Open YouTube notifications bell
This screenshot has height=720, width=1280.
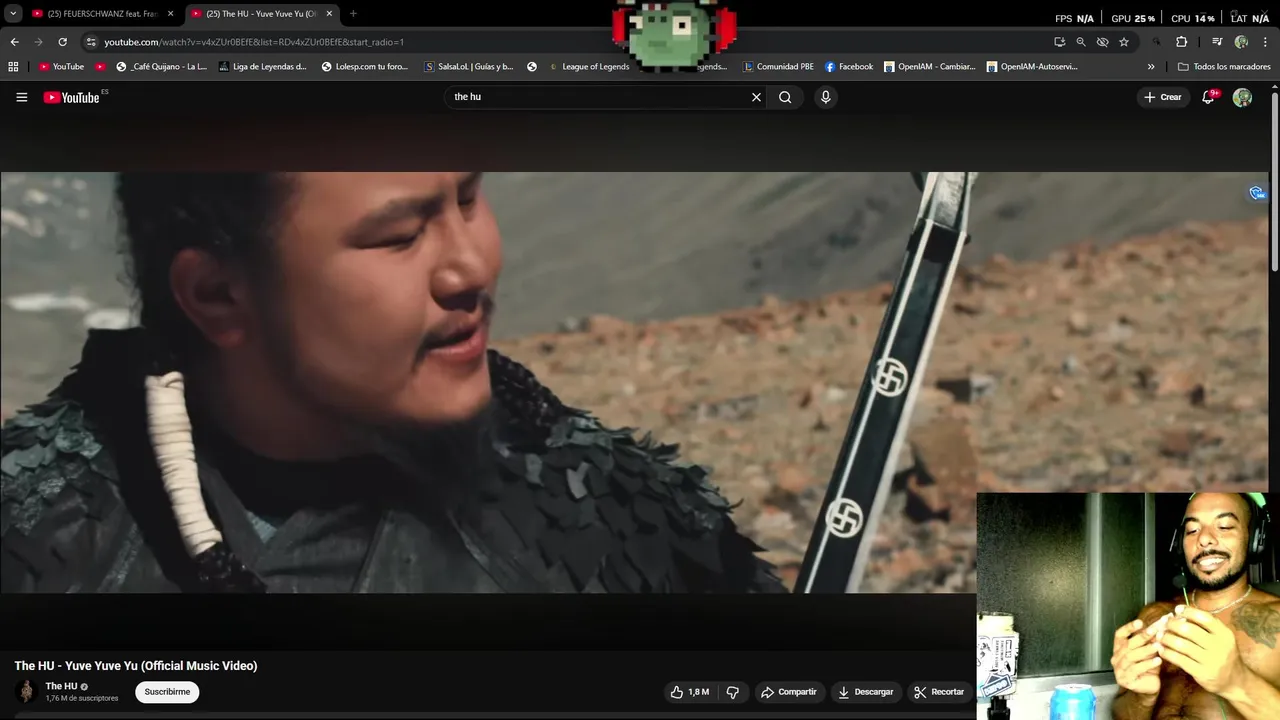pos(1208,97)
